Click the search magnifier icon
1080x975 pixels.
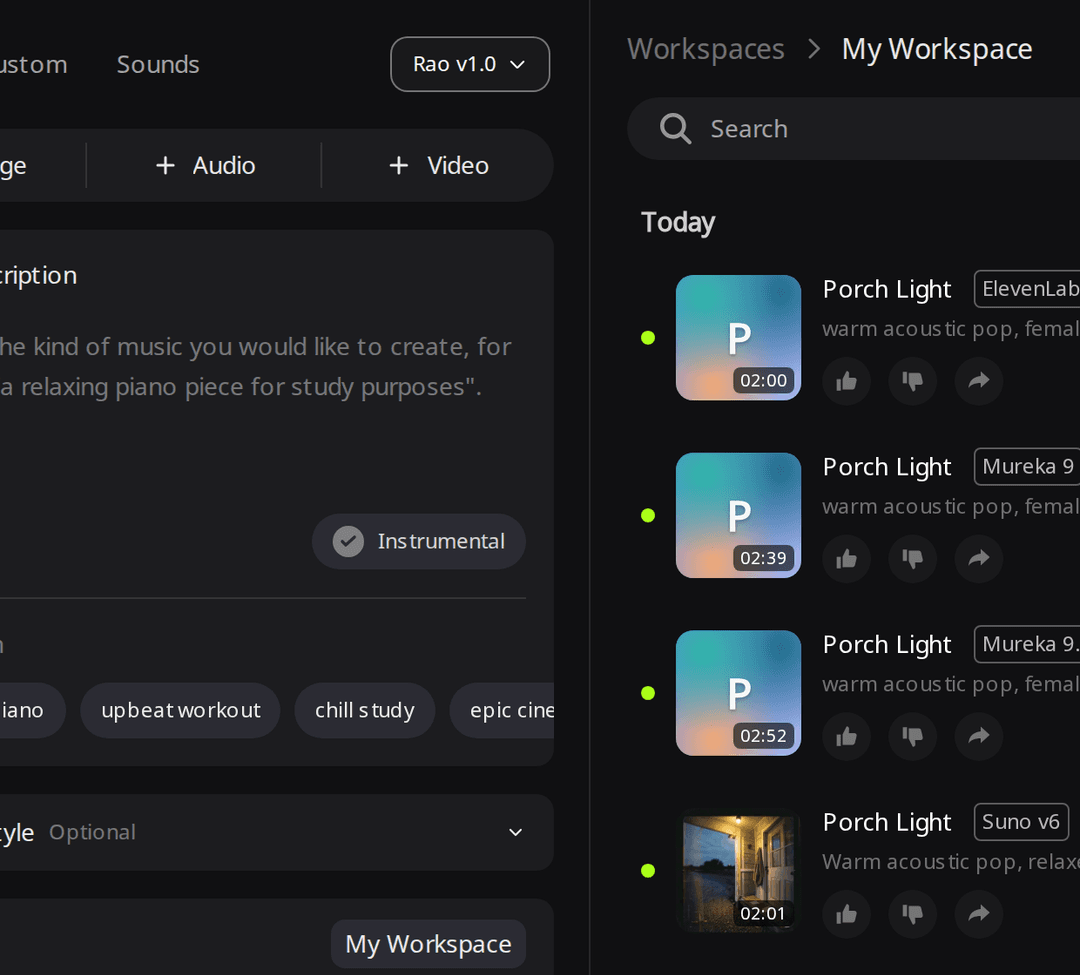pos(675,129)
